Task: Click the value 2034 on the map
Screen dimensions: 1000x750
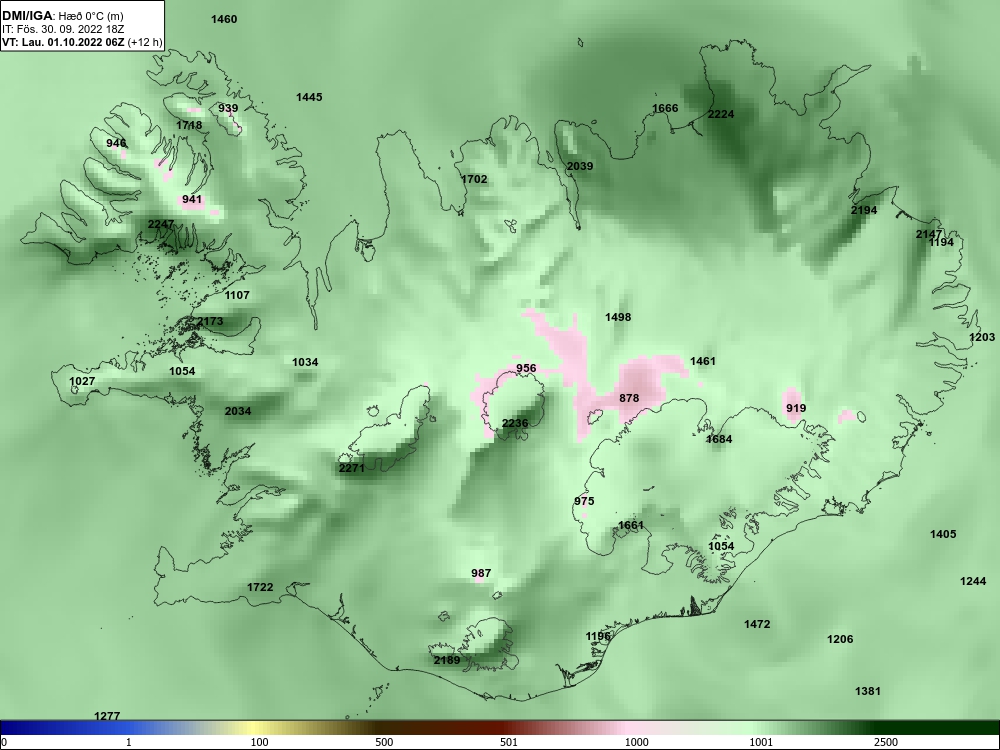Action: click(238, 411)
